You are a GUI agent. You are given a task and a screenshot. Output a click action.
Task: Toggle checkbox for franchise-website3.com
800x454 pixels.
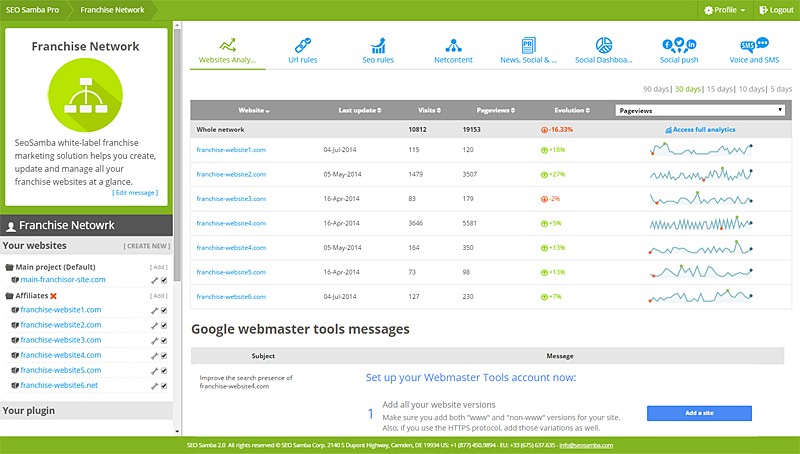tap(164, 340)
